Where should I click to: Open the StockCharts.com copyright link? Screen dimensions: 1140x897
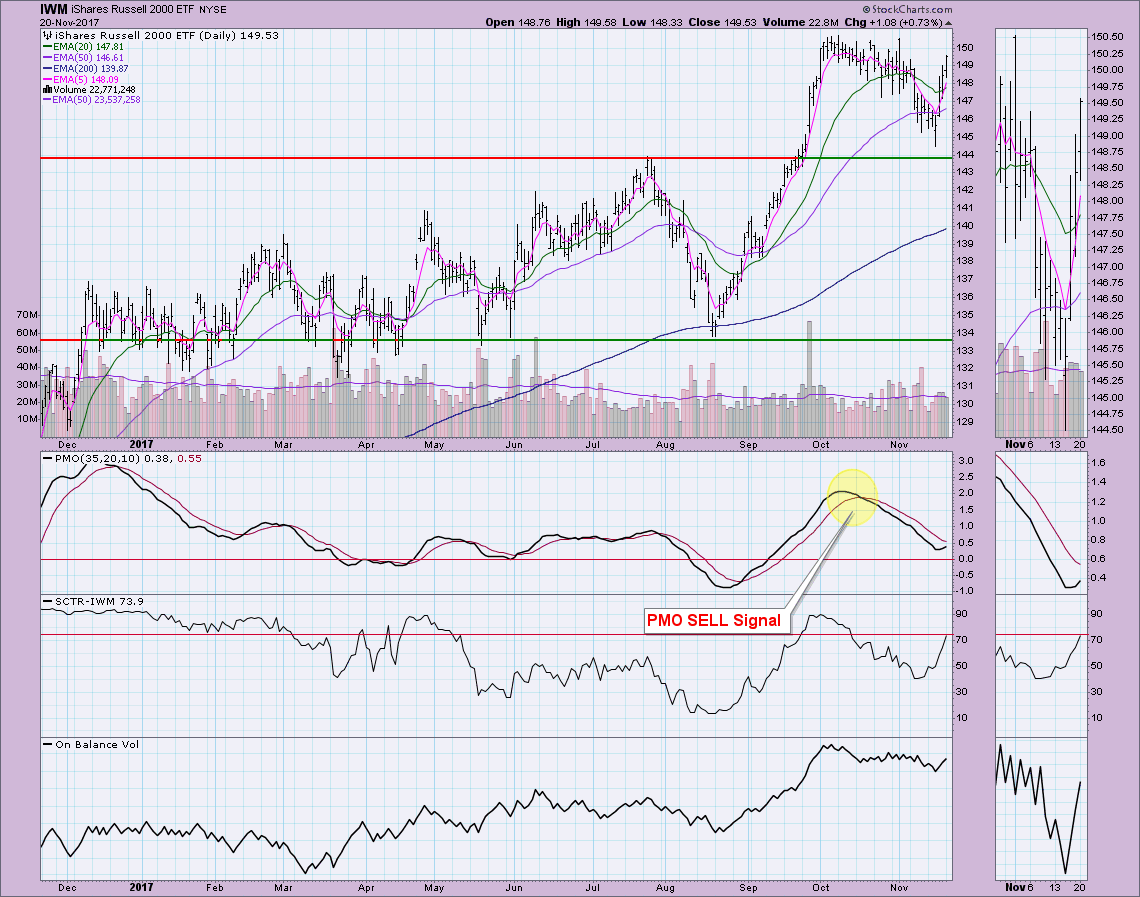tap(907, 9)
